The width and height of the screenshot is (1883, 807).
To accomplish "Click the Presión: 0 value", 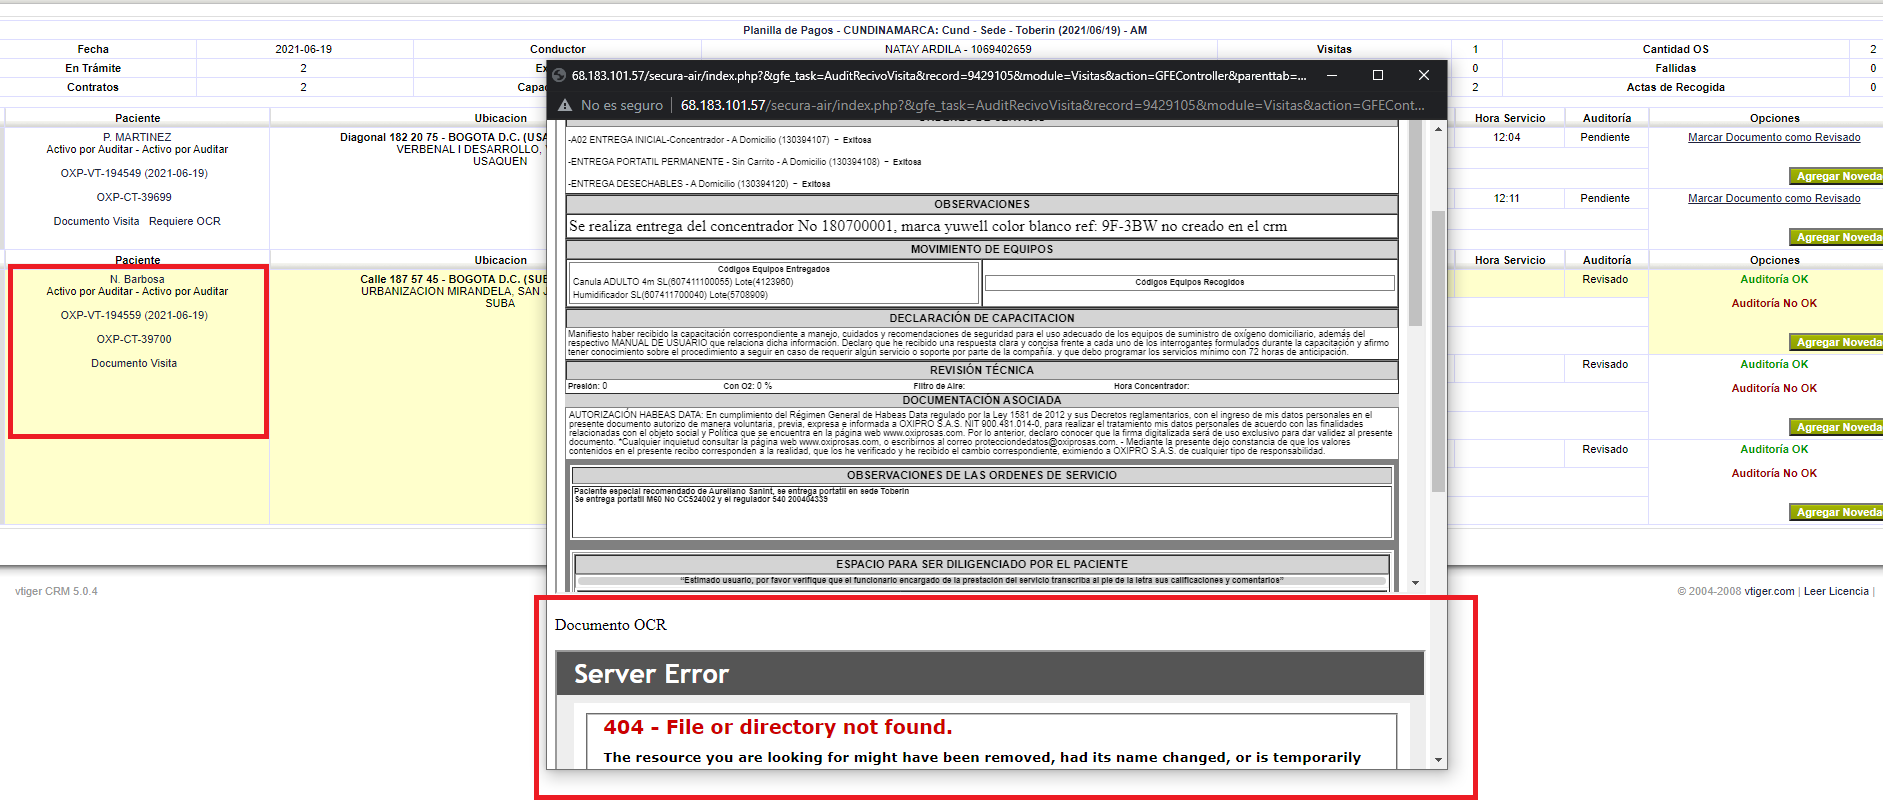I will (588, 386).
